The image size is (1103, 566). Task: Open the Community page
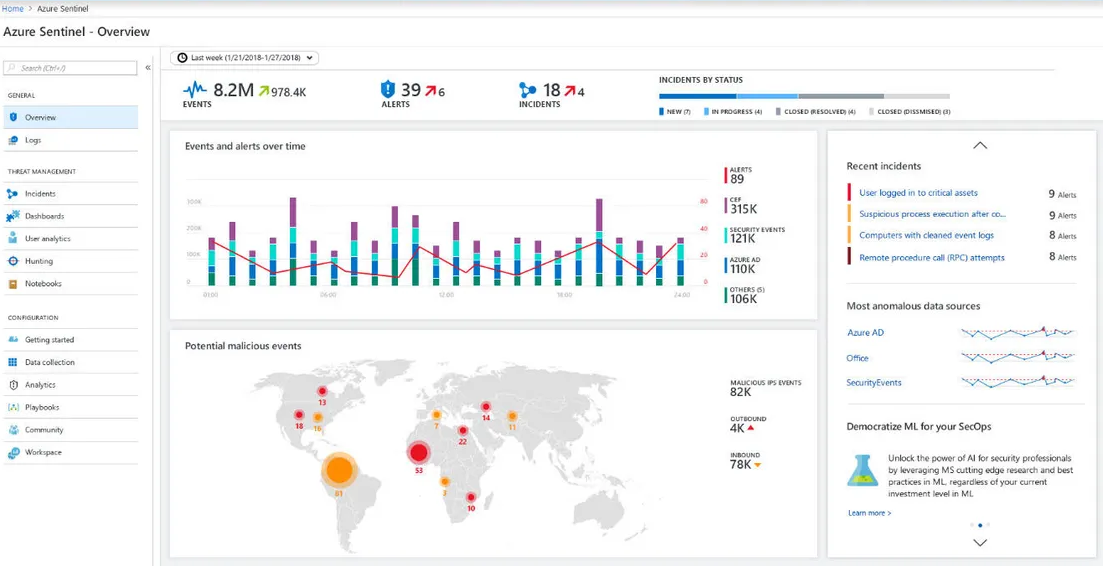[70, 430]
